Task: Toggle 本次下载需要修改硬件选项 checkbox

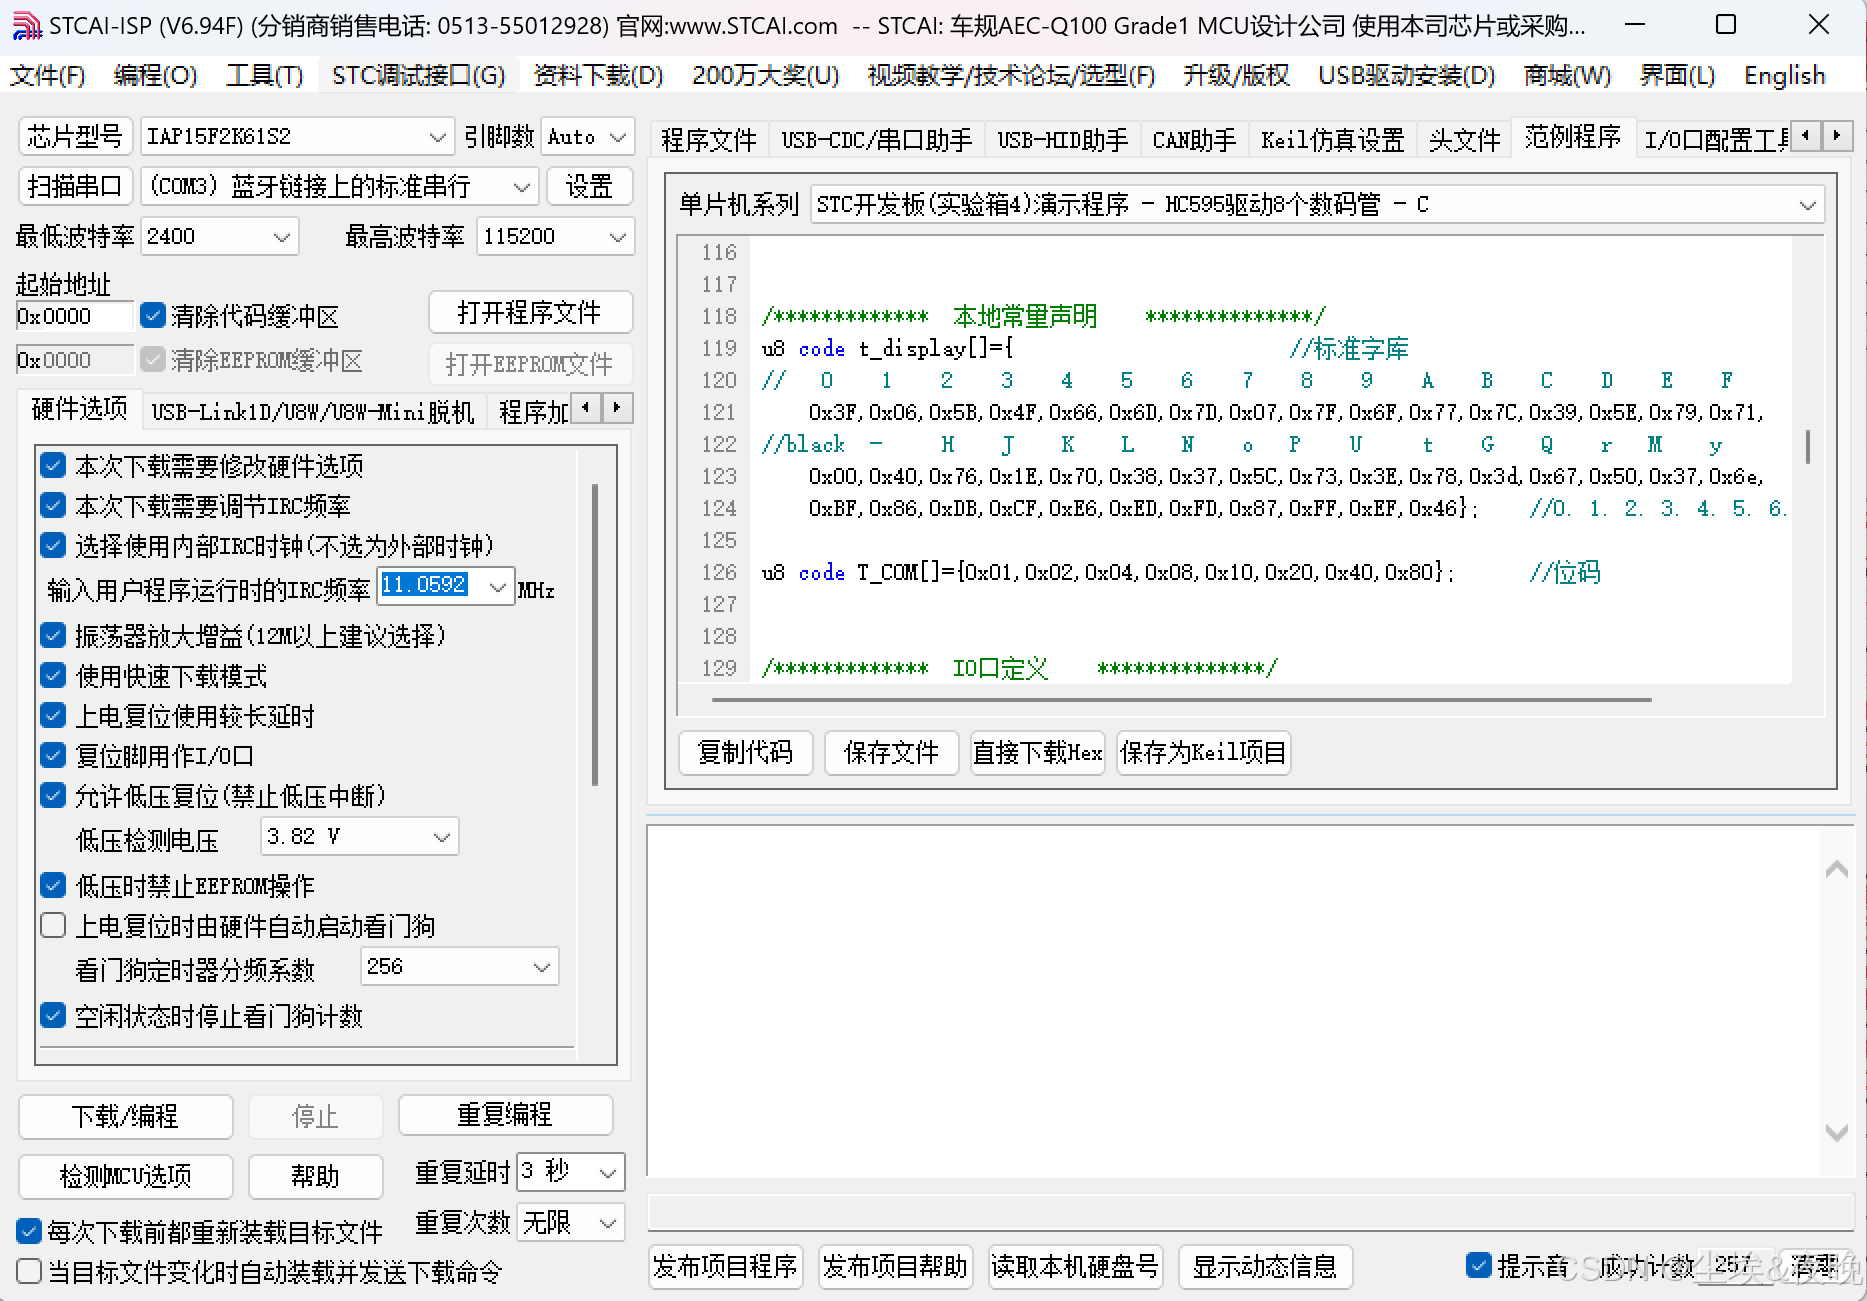Action: click(x=53, y=466)
